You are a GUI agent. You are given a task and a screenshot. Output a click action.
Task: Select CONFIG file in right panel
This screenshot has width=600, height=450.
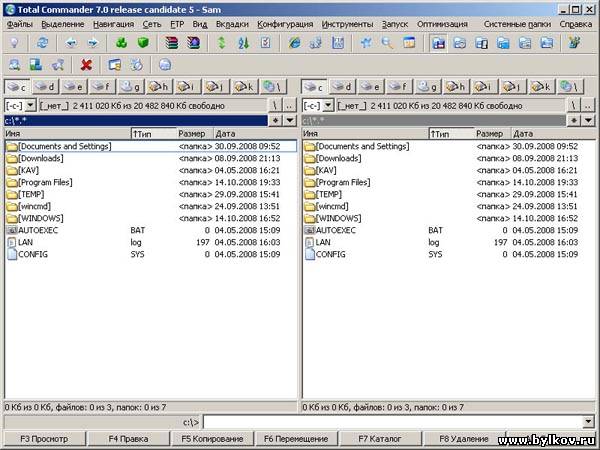click(448, 254)
